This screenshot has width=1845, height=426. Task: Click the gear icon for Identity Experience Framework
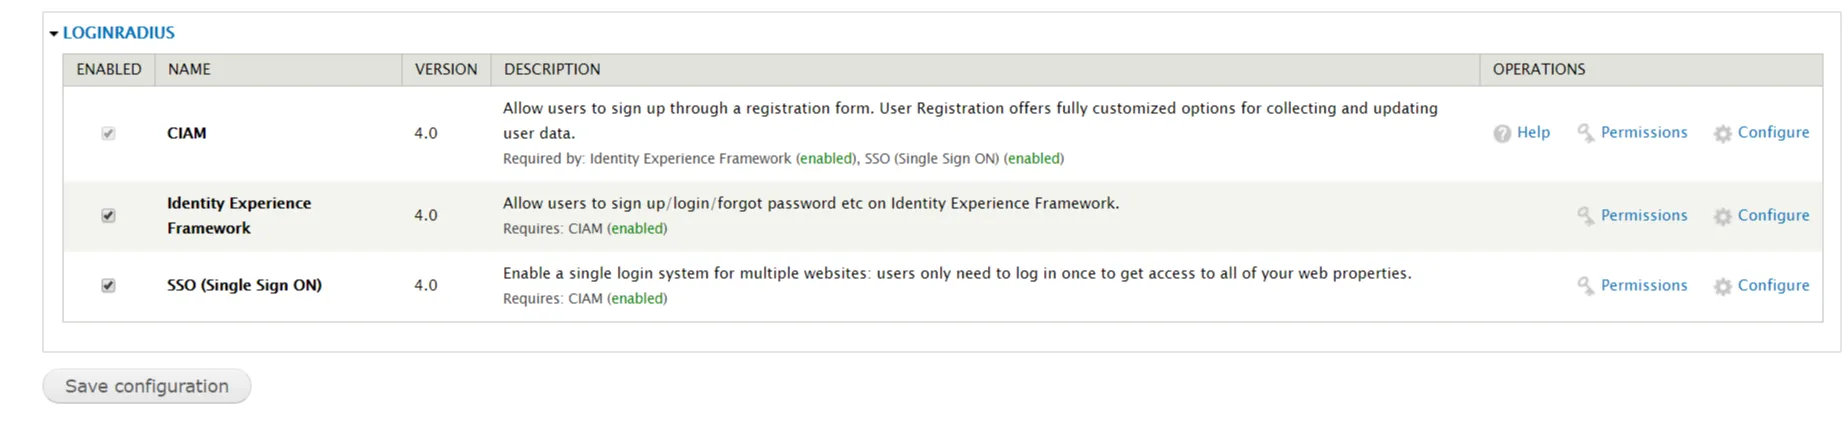1722,217
